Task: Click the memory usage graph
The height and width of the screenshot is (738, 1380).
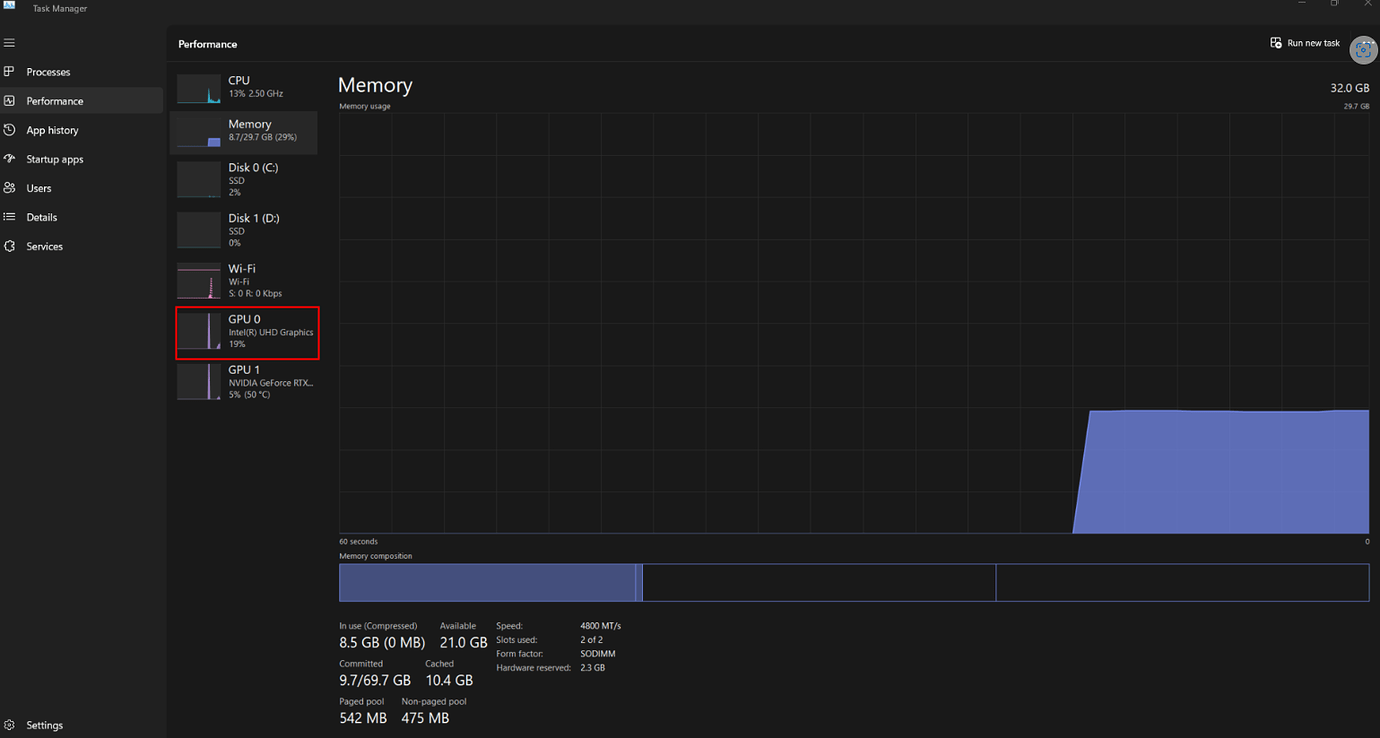Action: (x=853, y=323)
